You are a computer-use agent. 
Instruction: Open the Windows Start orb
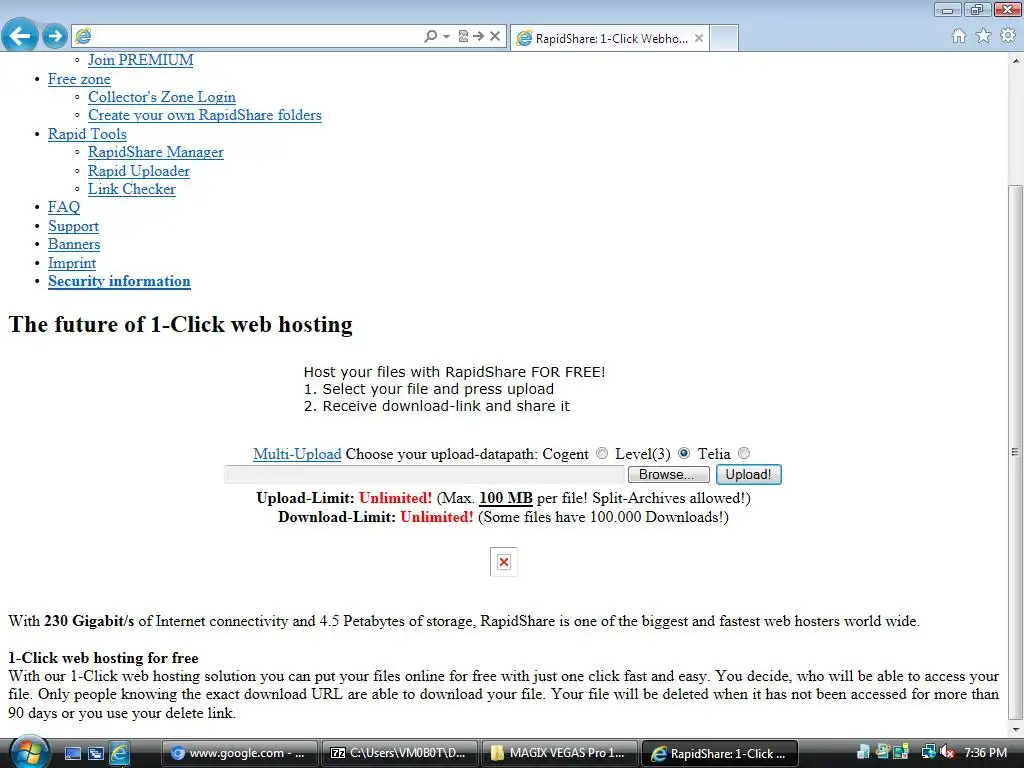click(29, 752)
